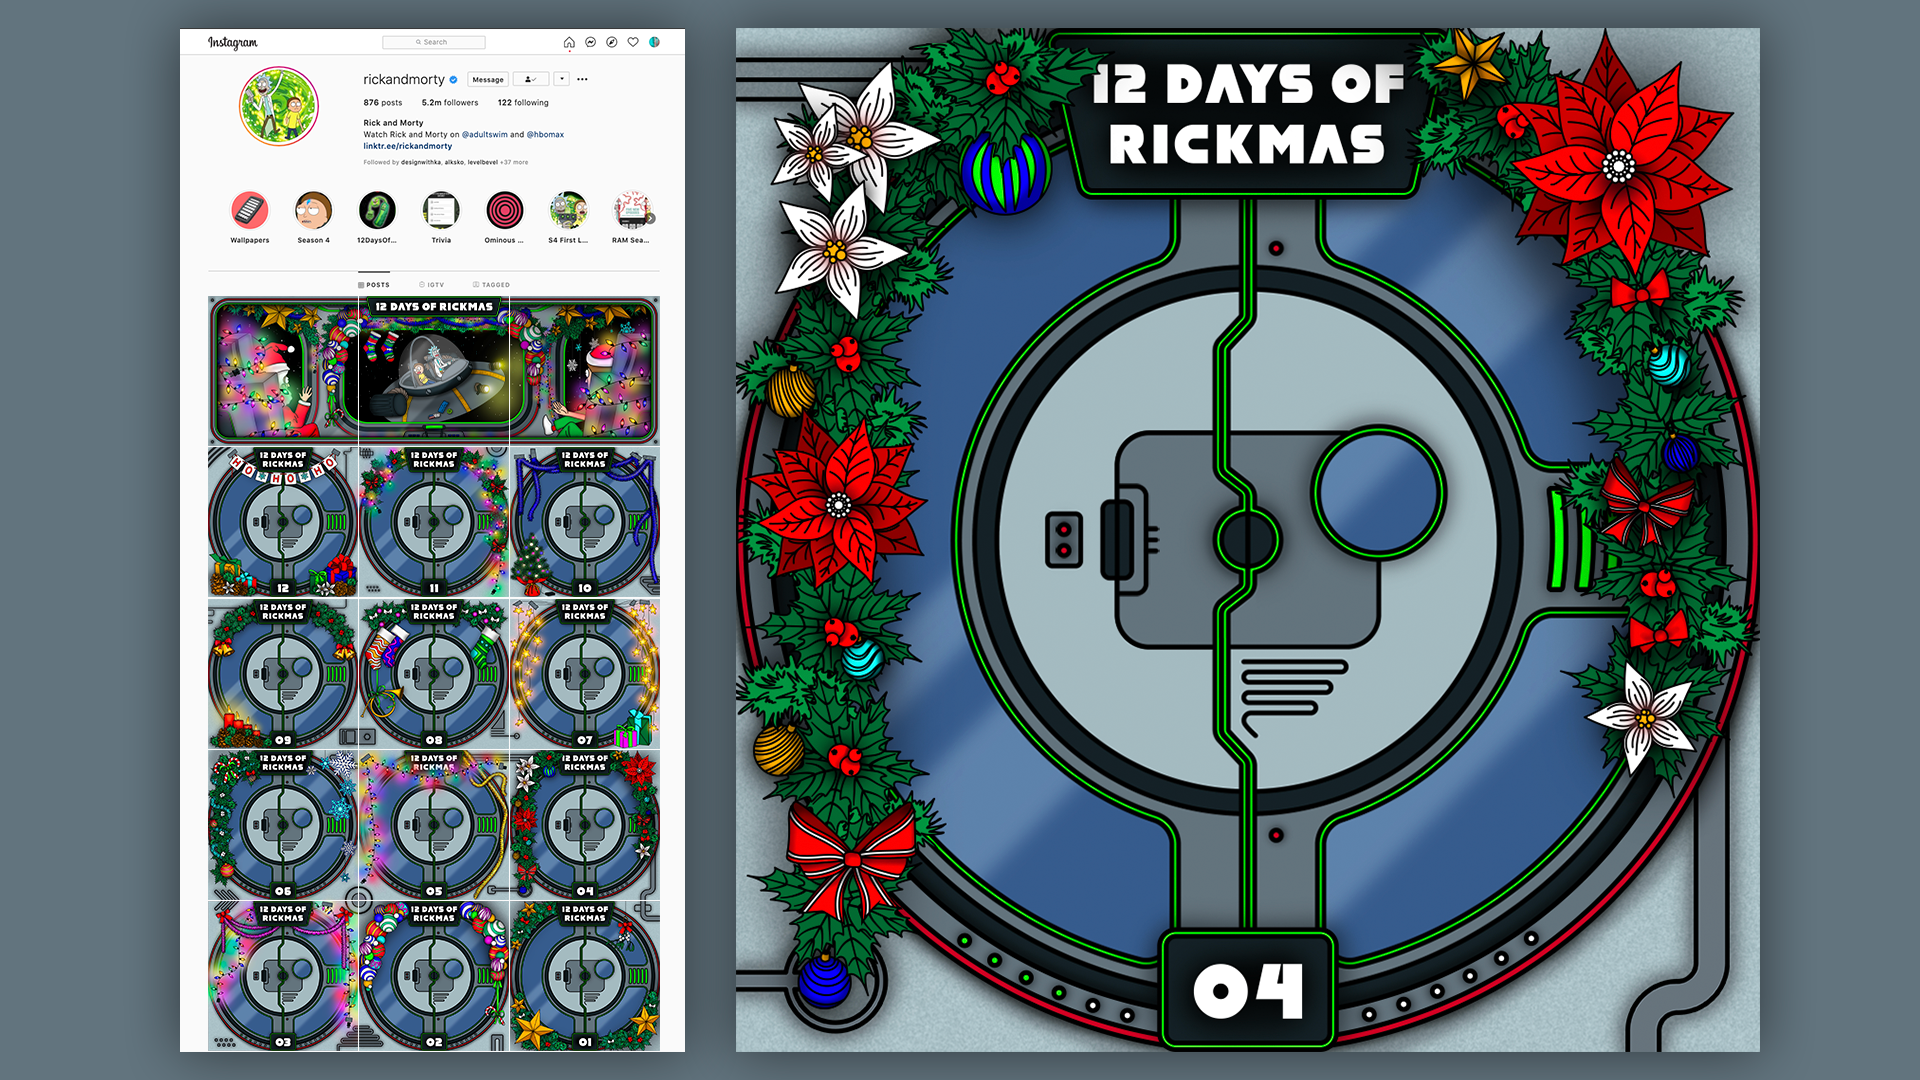
Task: Click the +37 more followers text
Action: point(514,162)
